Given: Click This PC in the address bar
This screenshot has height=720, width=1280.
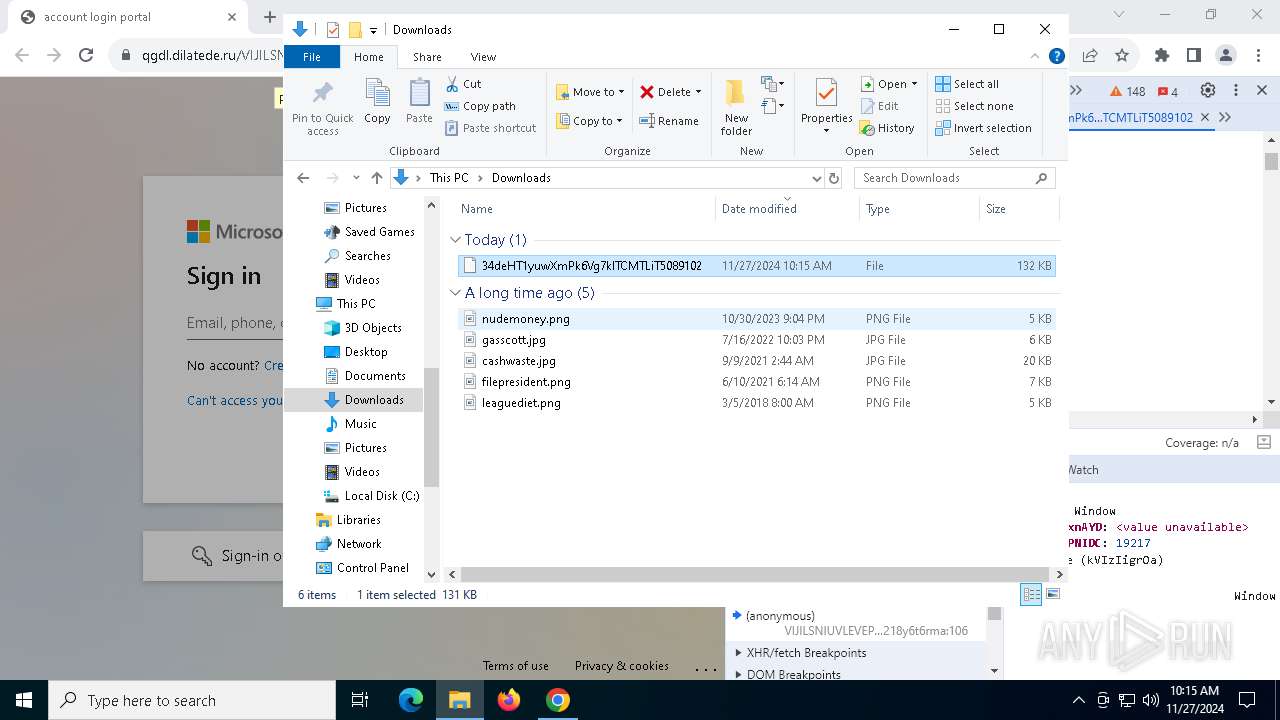Looking at the screenshot, I should (449, 178).
